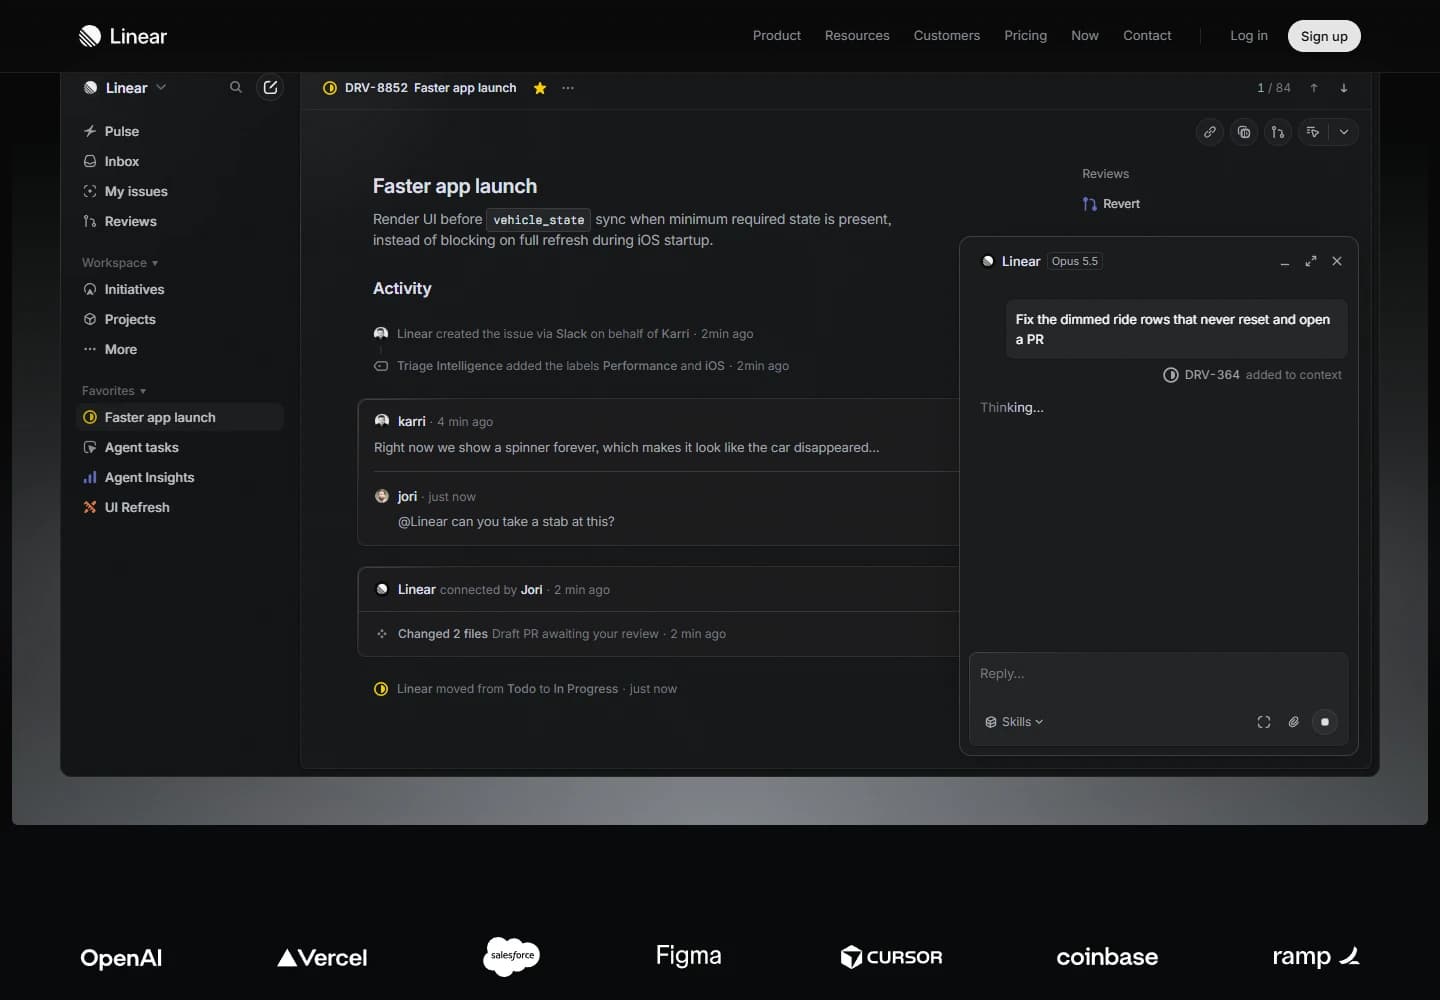
Task: Open Pulse in the sidebar
Action: (x=180, y=131)
